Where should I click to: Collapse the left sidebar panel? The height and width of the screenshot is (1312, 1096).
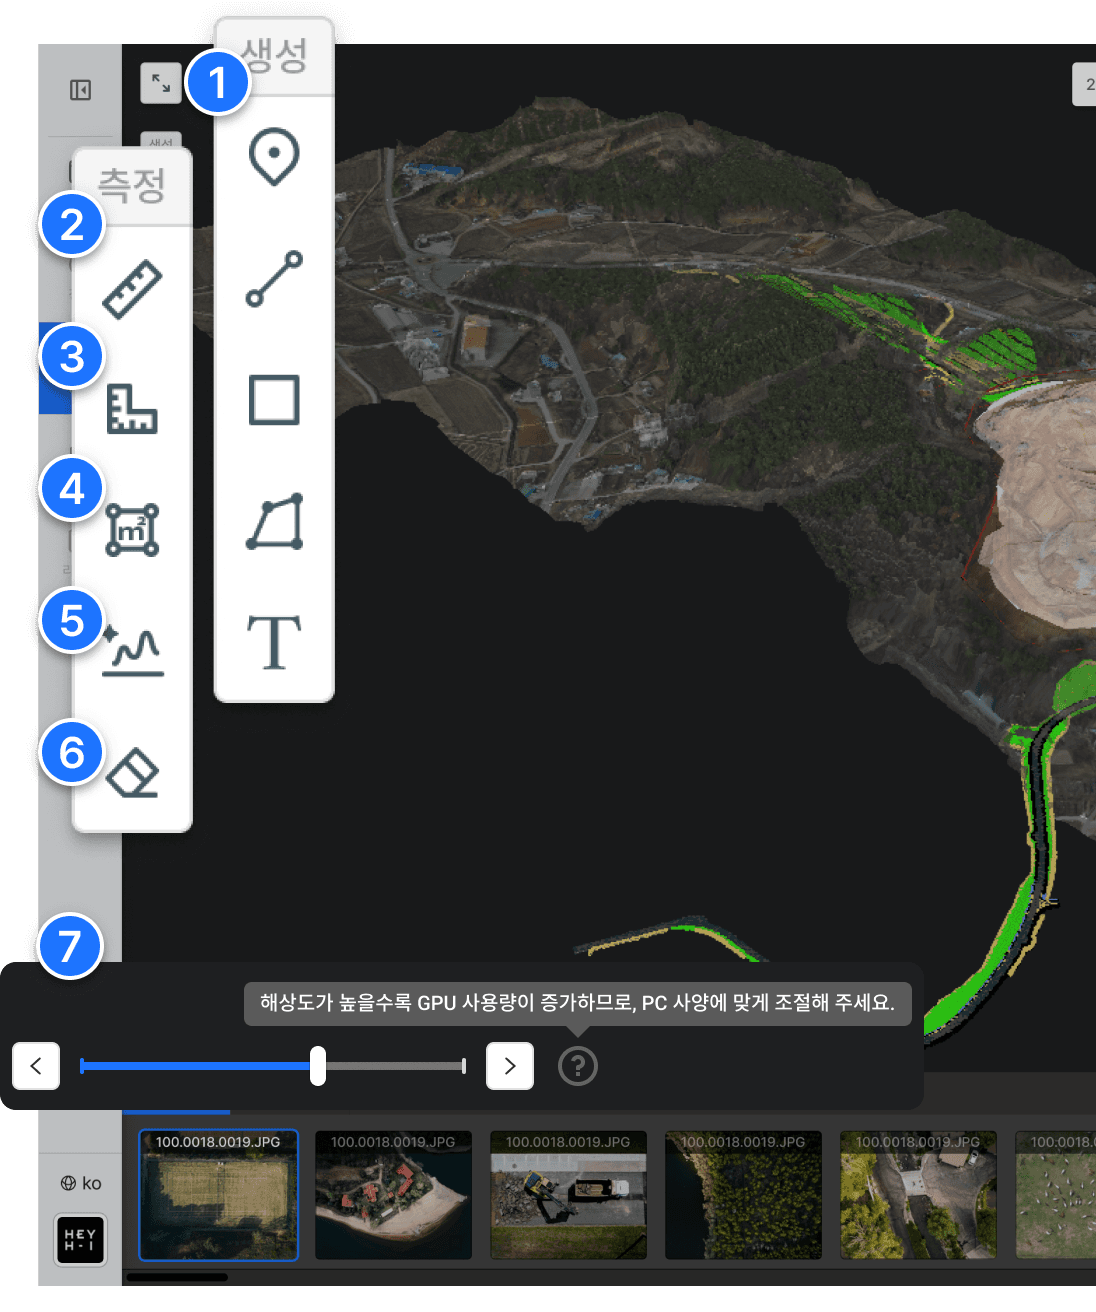pyautogui.click(x=81, y=91)
